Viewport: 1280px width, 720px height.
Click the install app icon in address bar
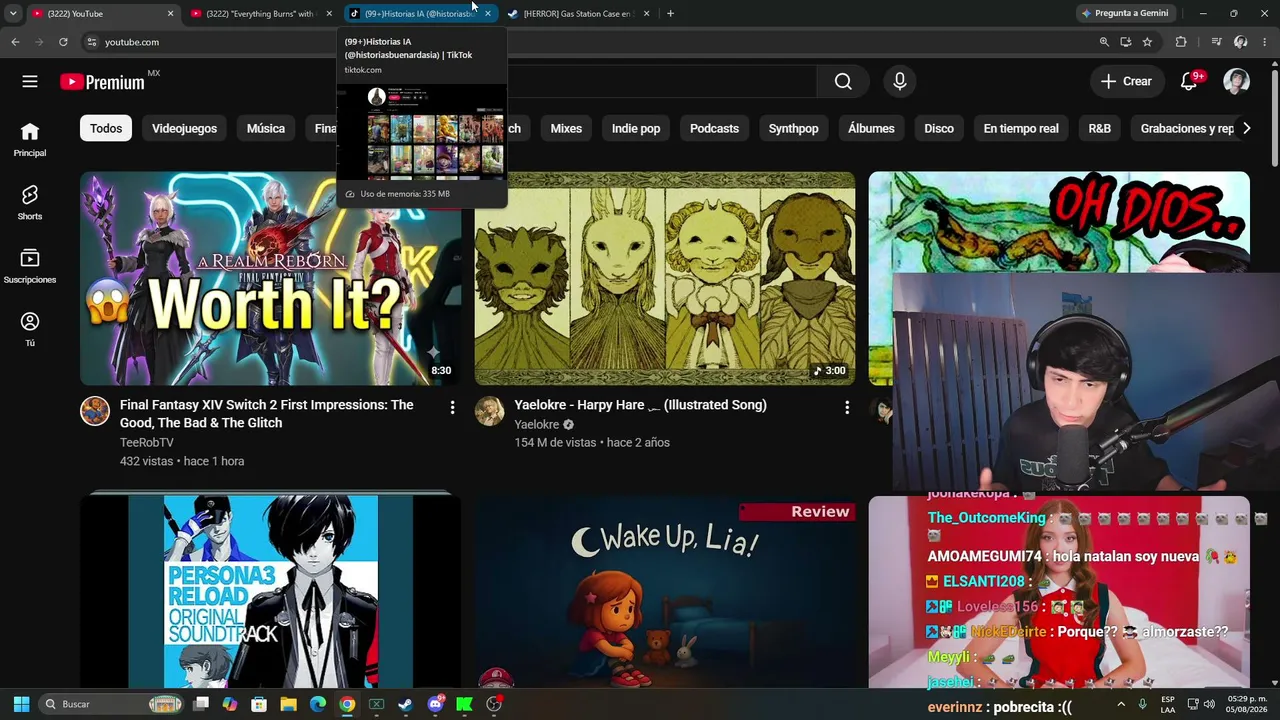1126,42
